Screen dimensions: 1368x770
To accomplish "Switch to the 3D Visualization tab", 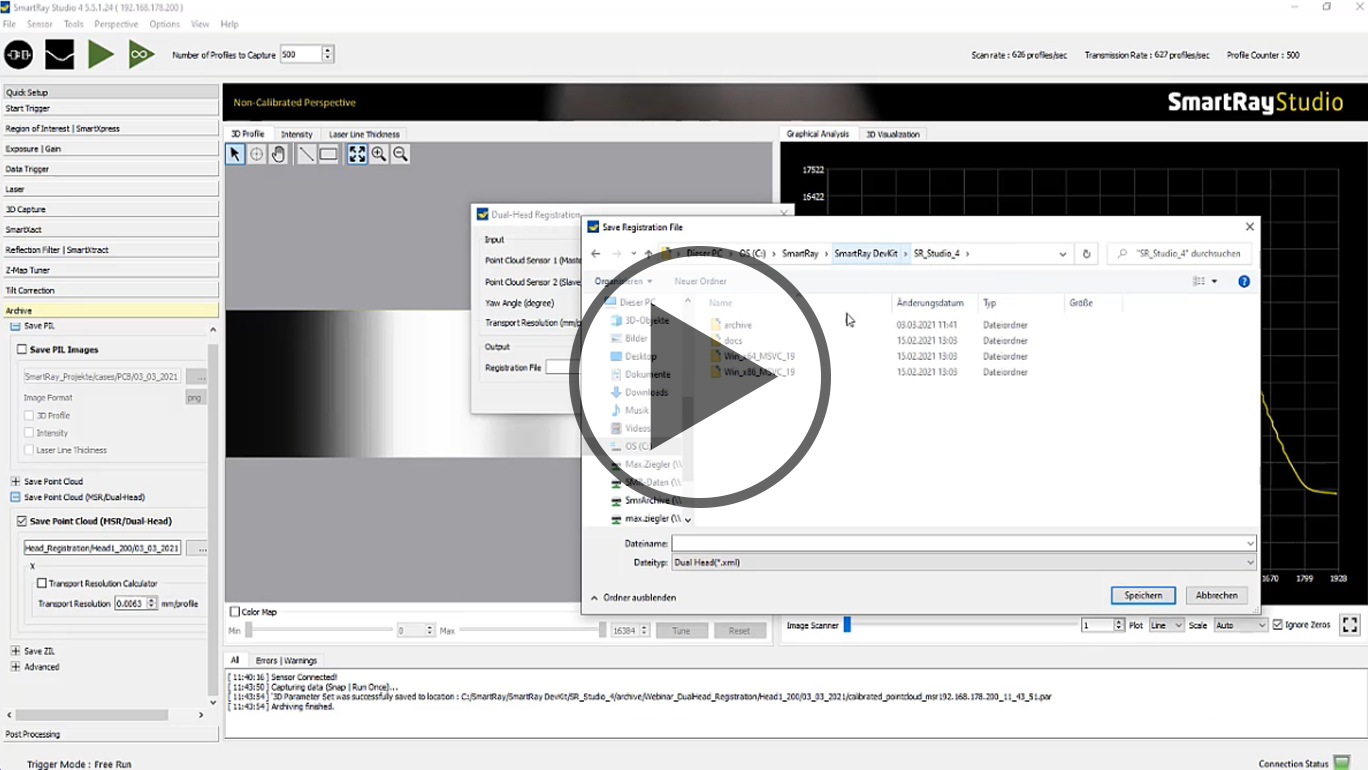I will click(892, 134).
